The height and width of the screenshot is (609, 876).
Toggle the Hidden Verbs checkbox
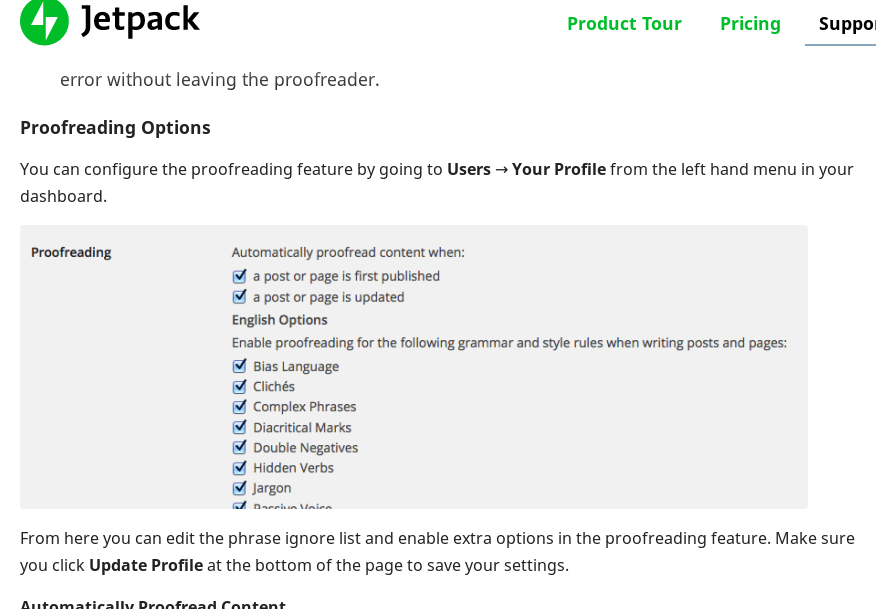pyautogui.click(x=239, y=468)
